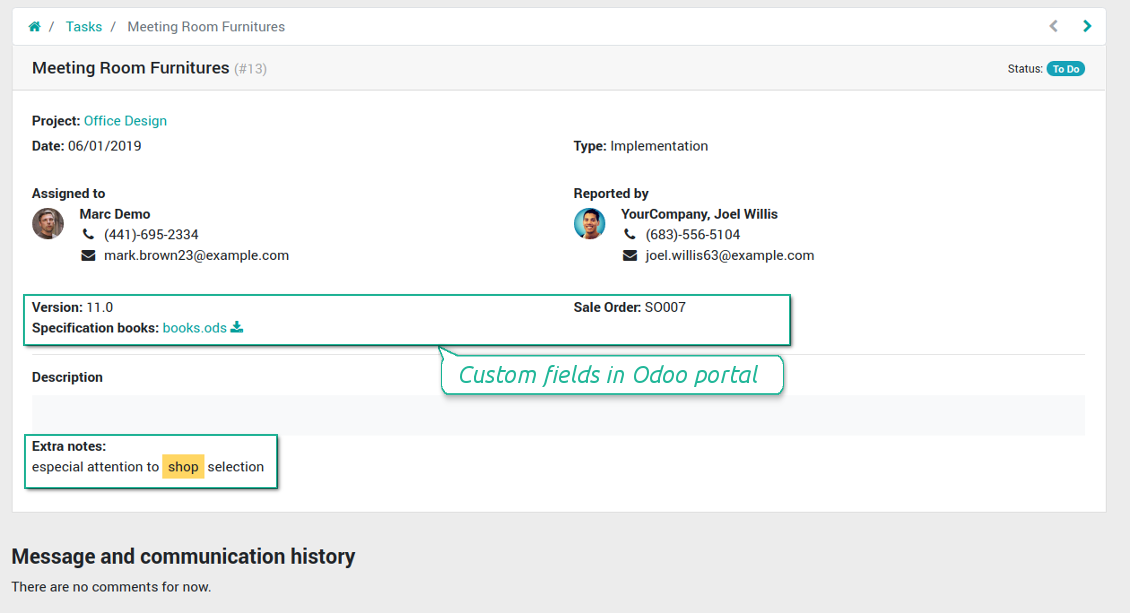Click the highlighted word "shop"

click(x=183, y=467)
